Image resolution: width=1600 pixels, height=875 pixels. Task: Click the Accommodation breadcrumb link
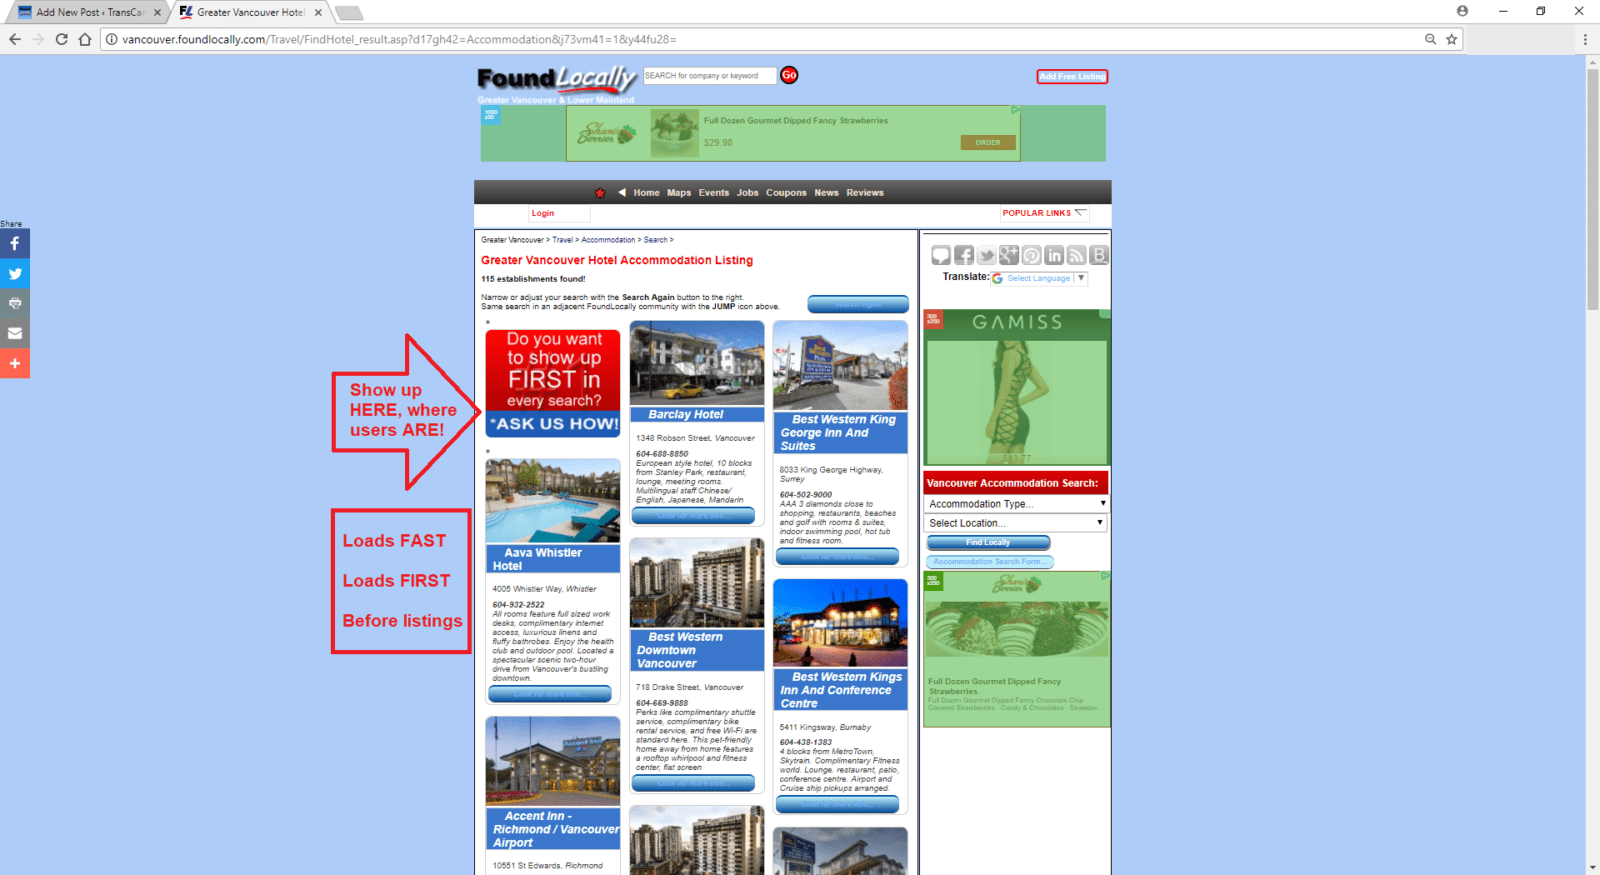[x=608, y=240]
